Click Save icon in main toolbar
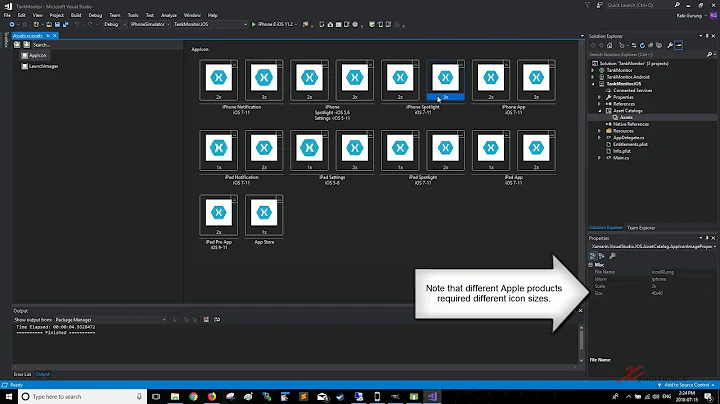 click(x=57, y=24)
